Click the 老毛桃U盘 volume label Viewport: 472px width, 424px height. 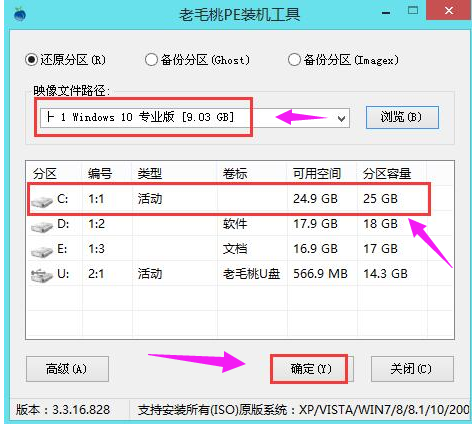click(251, 274)
